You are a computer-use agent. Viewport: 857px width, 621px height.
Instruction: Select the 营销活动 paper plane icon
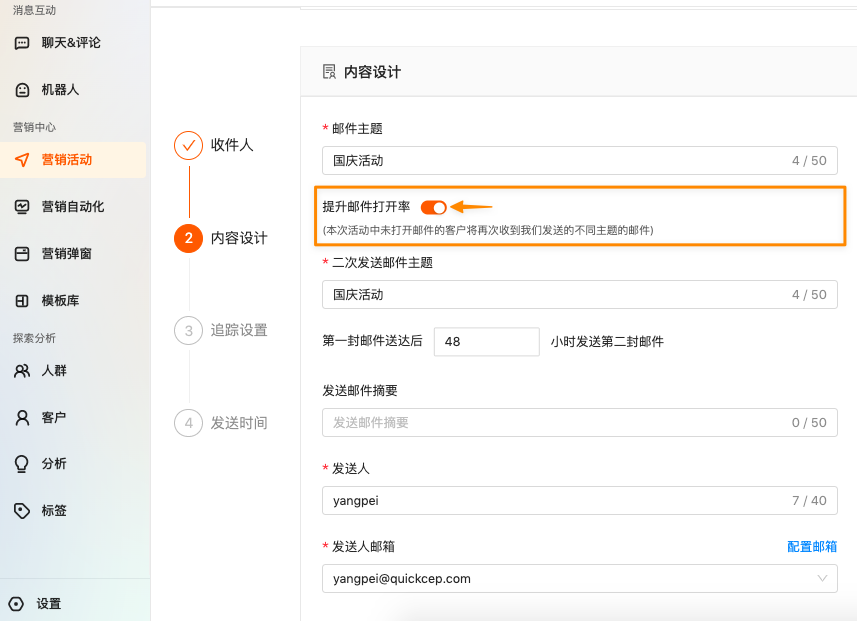[x=22, y=160]
